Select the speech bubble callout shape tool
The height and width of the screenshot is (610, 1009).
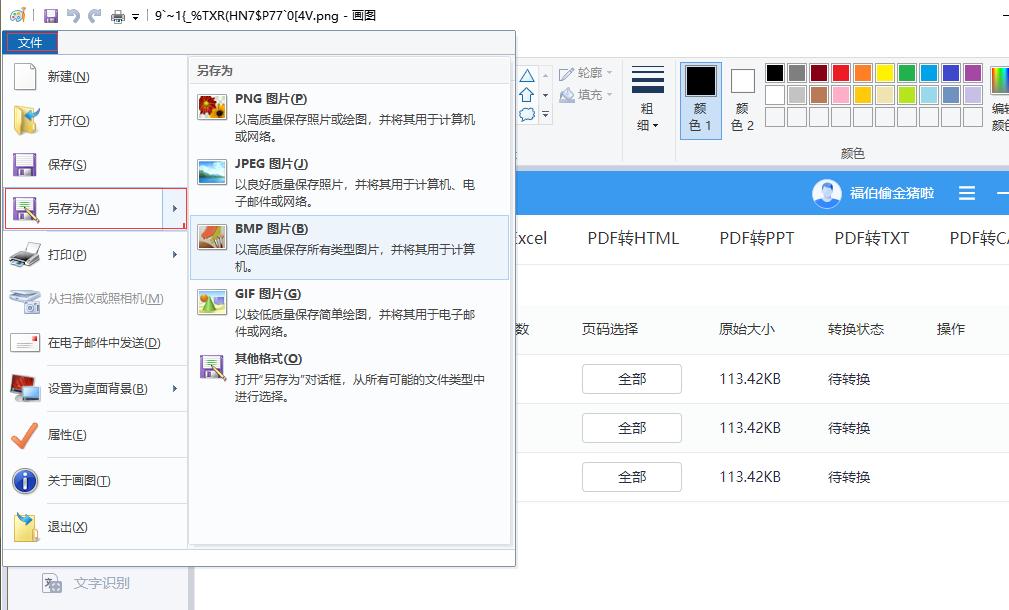(529, 113)
